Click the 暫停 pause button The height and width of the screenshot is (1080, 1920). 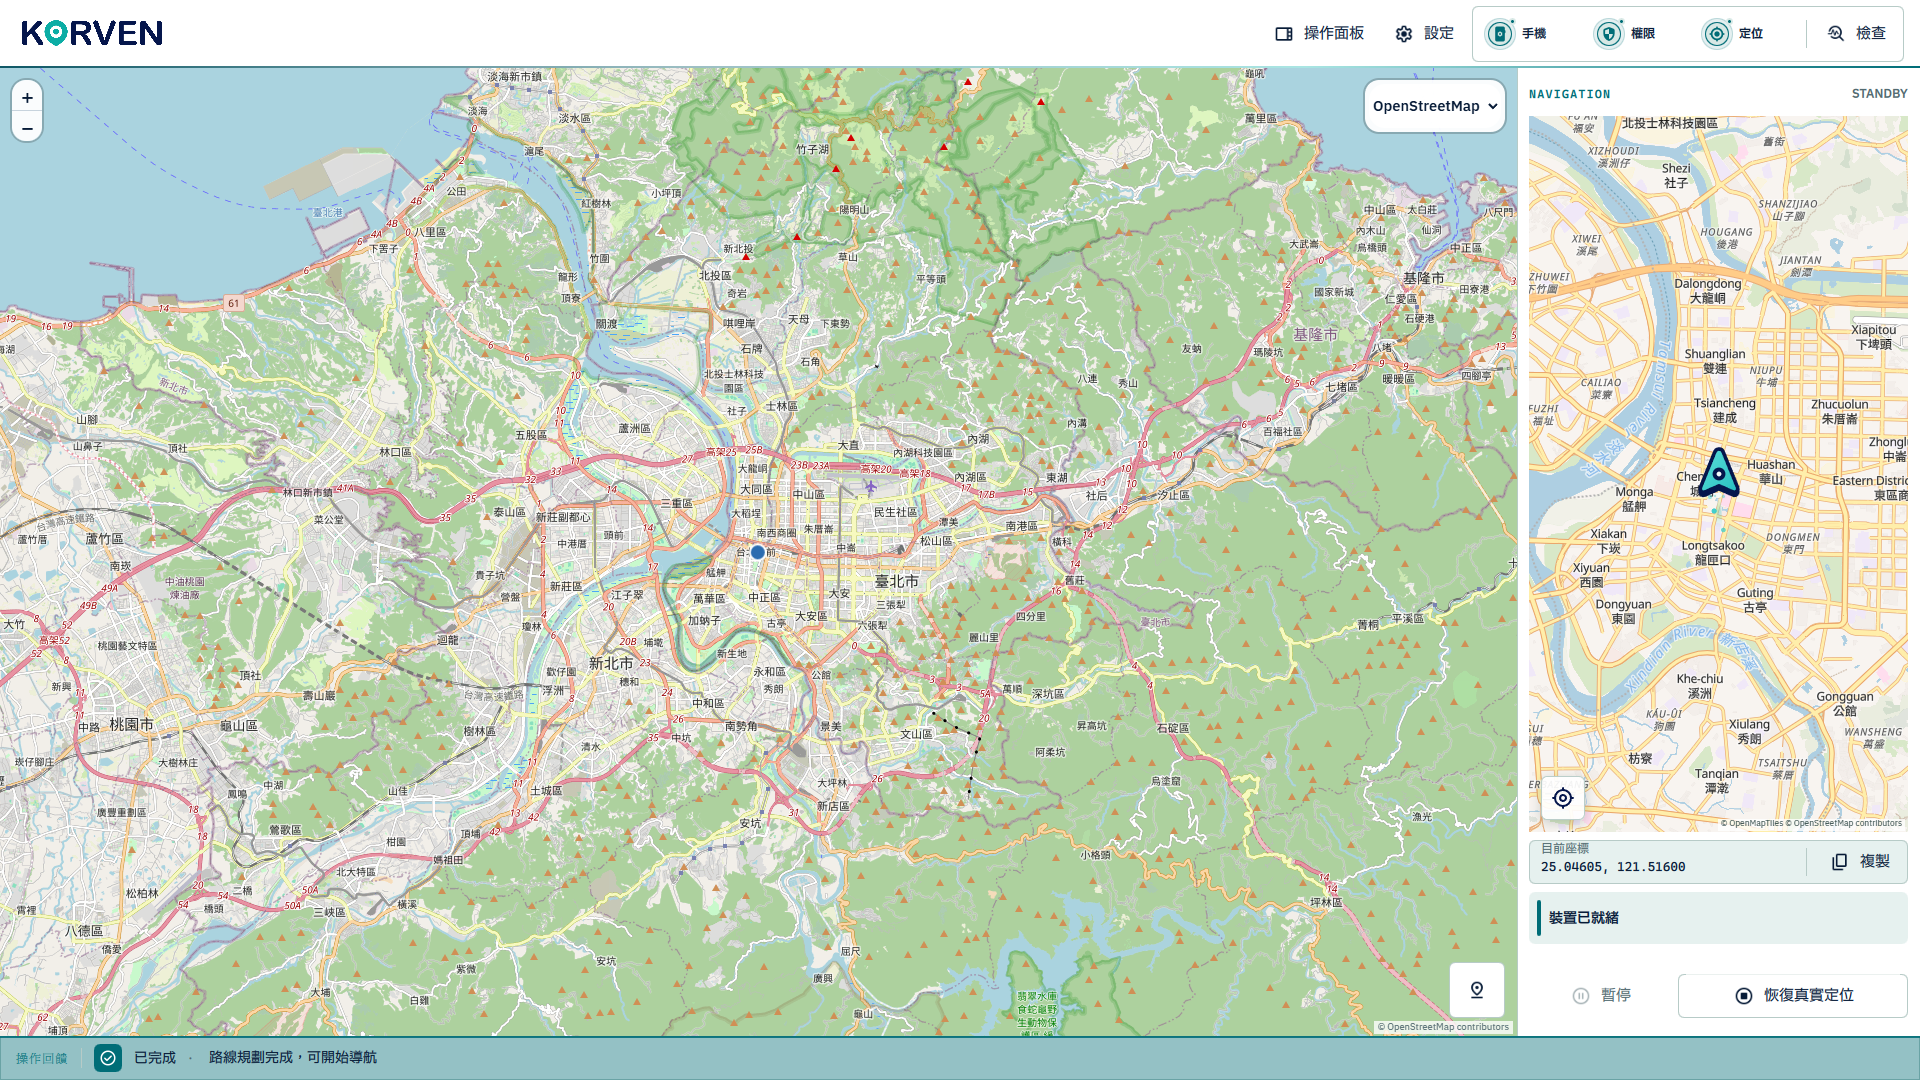pyautogui.click(x=1602, y=996)
